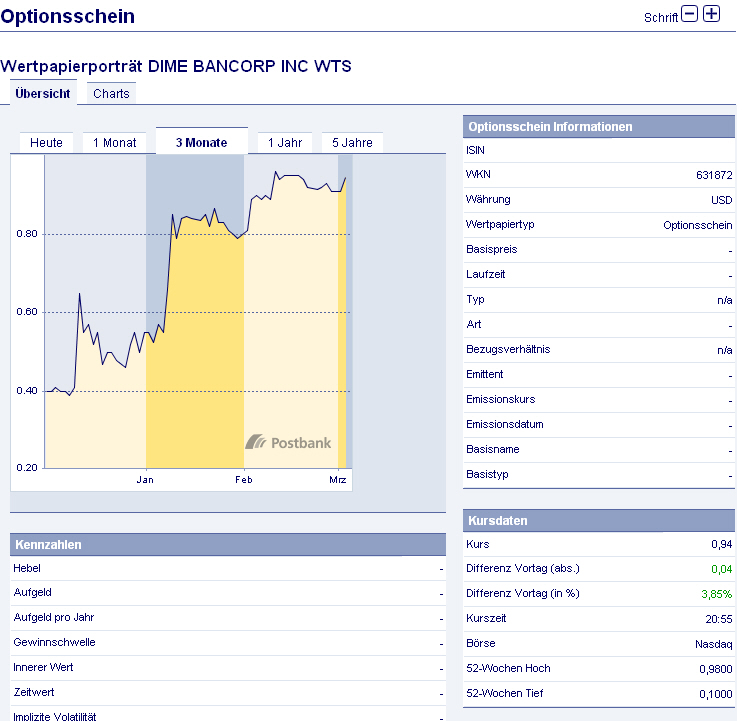The height and width of the screenshot is (721, 742).
Task: Click the Aufgeld pro Jahr row
Action: coord(228,618)
